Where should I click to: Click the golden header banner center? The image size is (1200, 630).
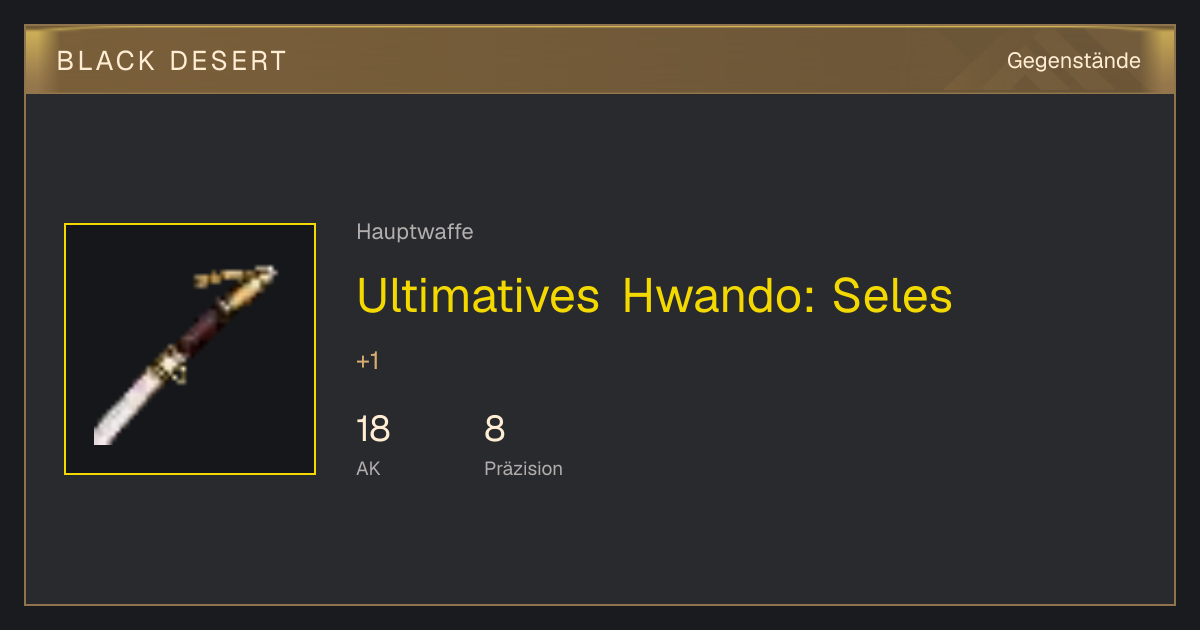click(x=600, y=60)
